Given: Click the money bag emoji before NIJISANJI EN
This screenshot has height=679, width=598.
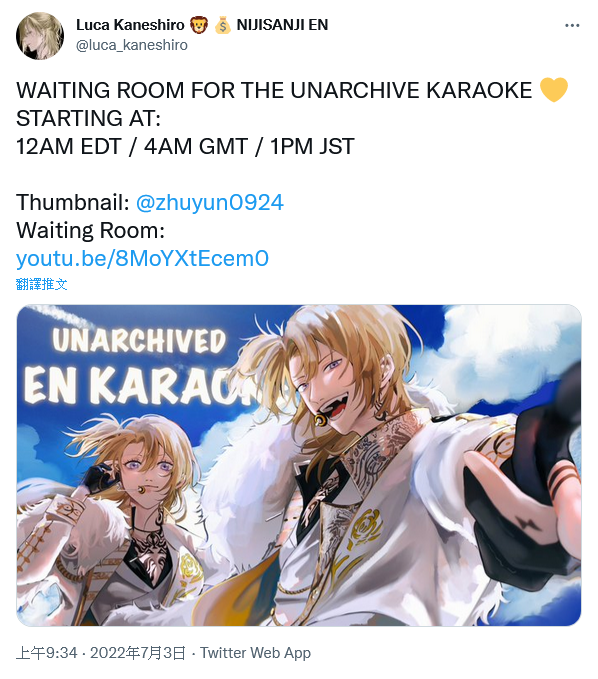Looking at the screenshot, I should [x=223, y=25].
